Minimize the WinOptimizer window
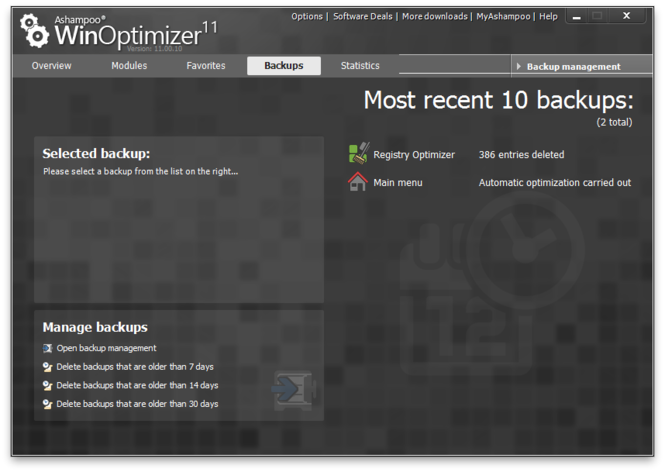This screenshot has width=665, height=472. (577, 17)
